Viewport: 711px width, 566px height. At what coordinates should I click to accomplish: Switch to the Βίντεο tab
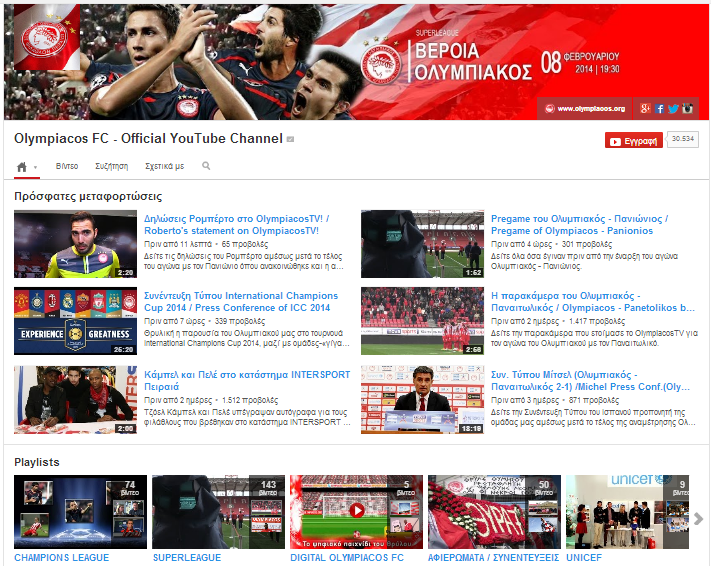coord(67,167)
